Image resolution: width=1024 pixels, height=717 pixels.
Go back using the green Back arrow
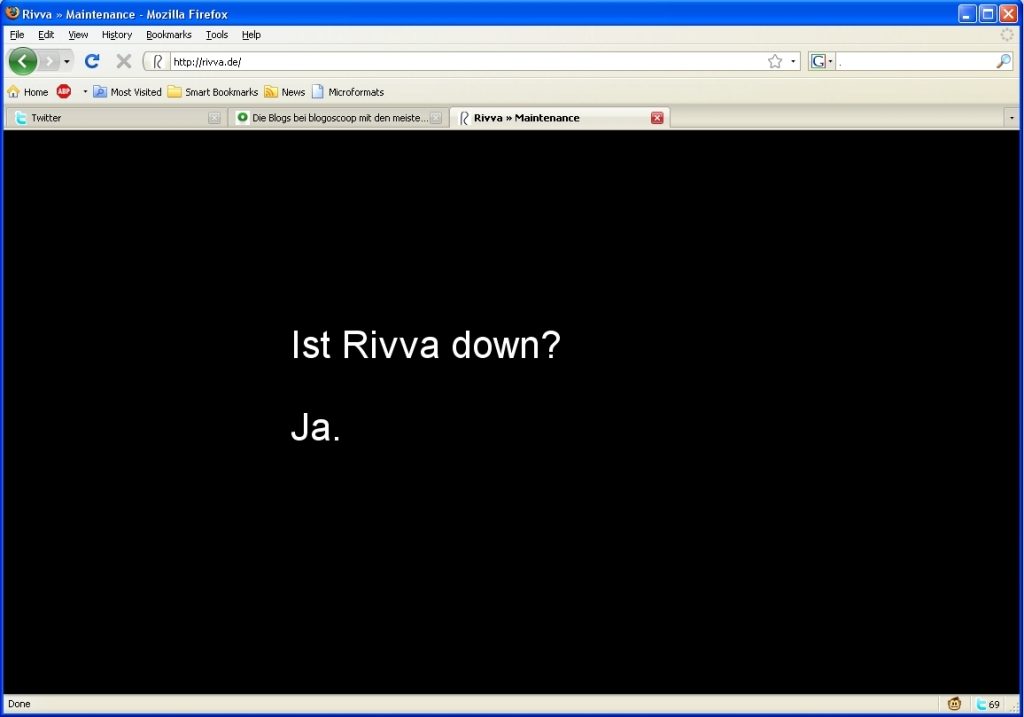click(x=23, y=61)
